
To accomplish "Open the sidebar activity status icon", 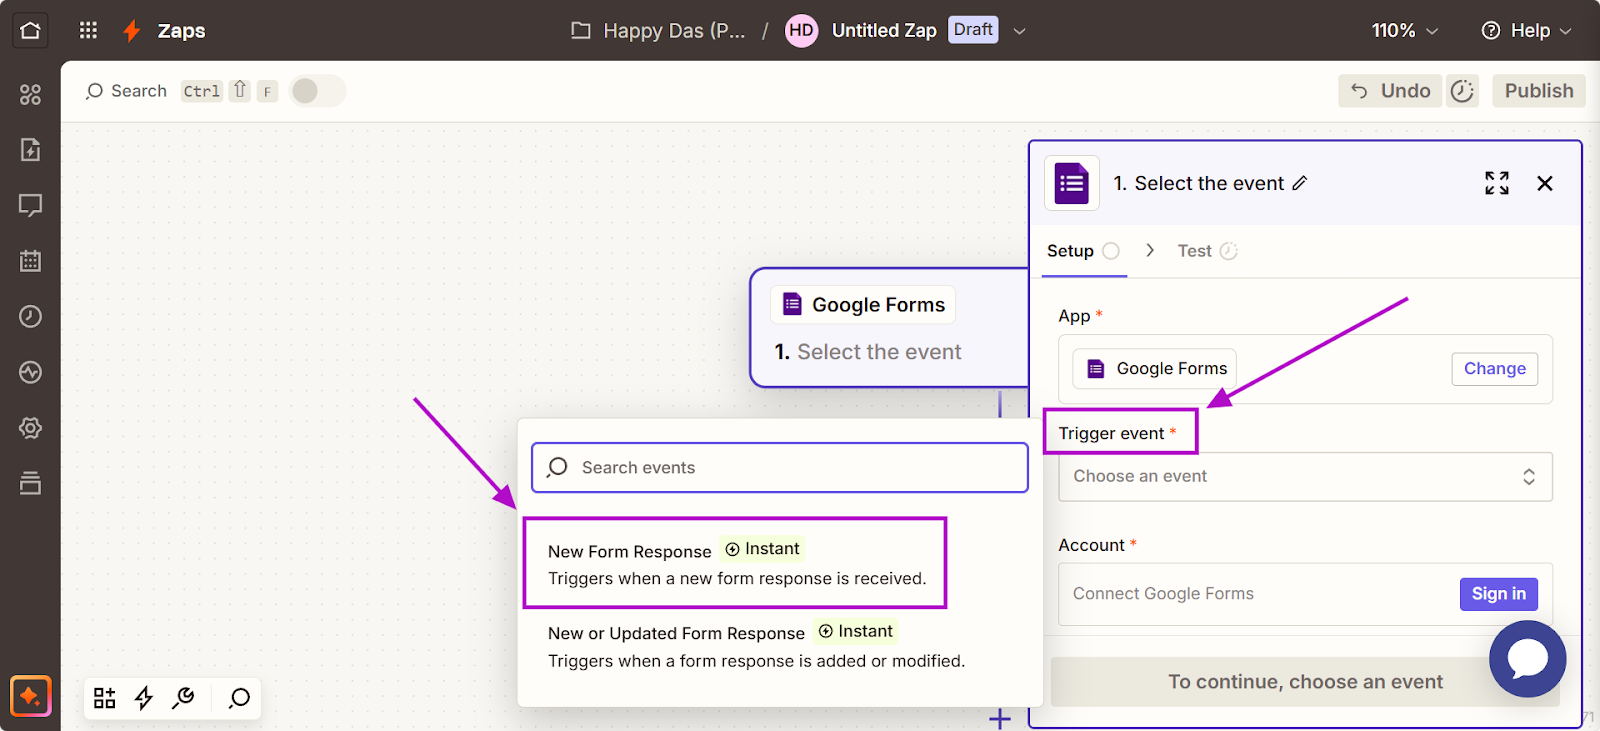I will click(x=30, y=372).
